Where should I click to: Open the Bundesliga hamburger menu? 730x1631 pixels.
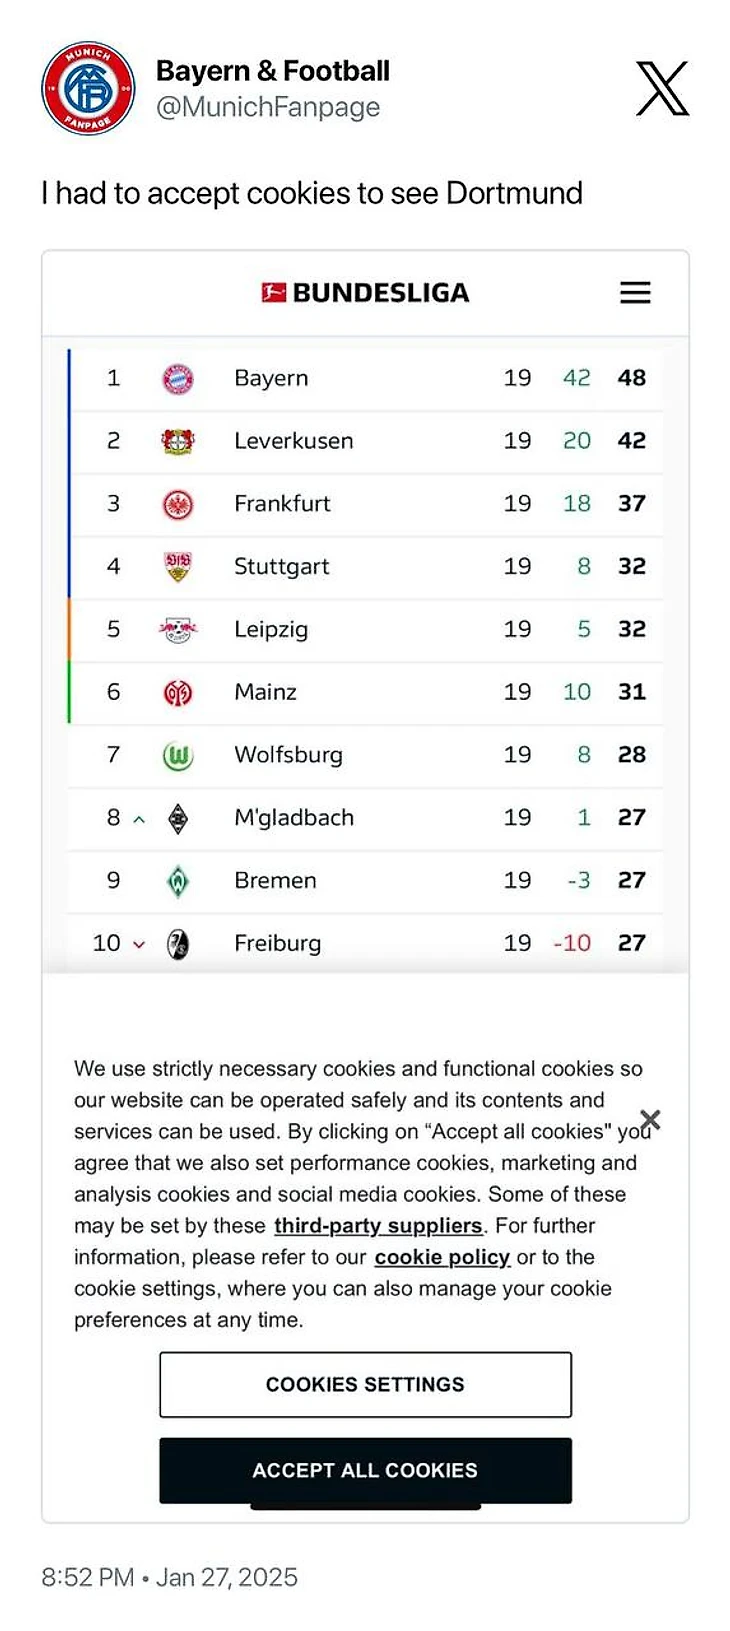coord(635,293)
